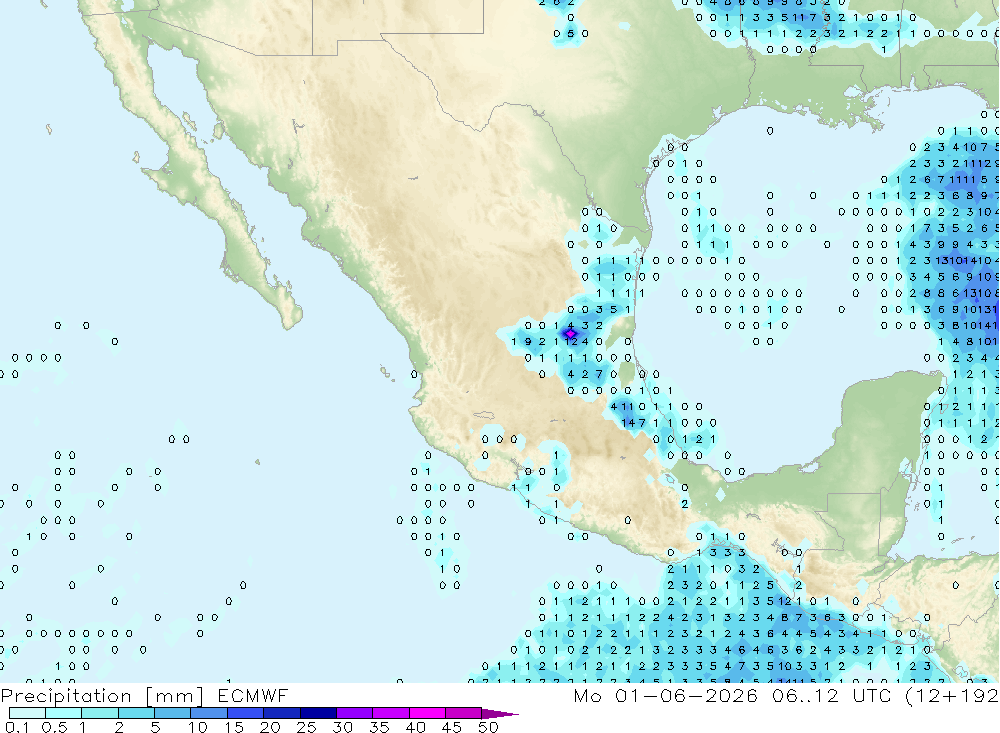Image resolution: width=1000 pixels, height=733 pixels.
Task: Click the magenta diamond rainfall peak marker
Action: point(570,333)
